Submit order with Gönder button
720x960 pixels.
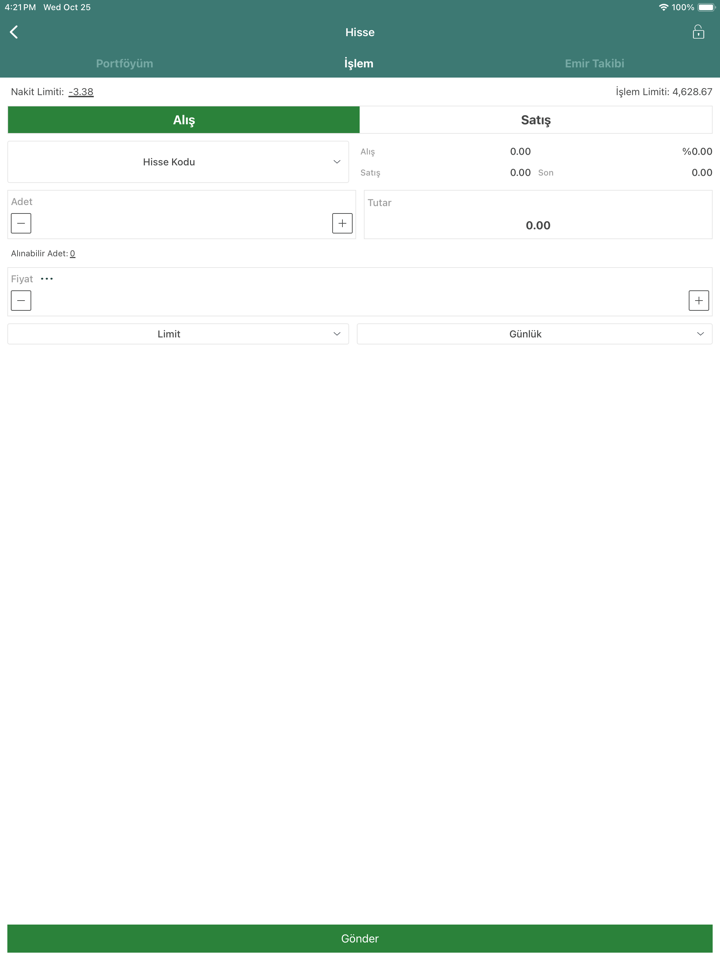click(x=360, y=938)
